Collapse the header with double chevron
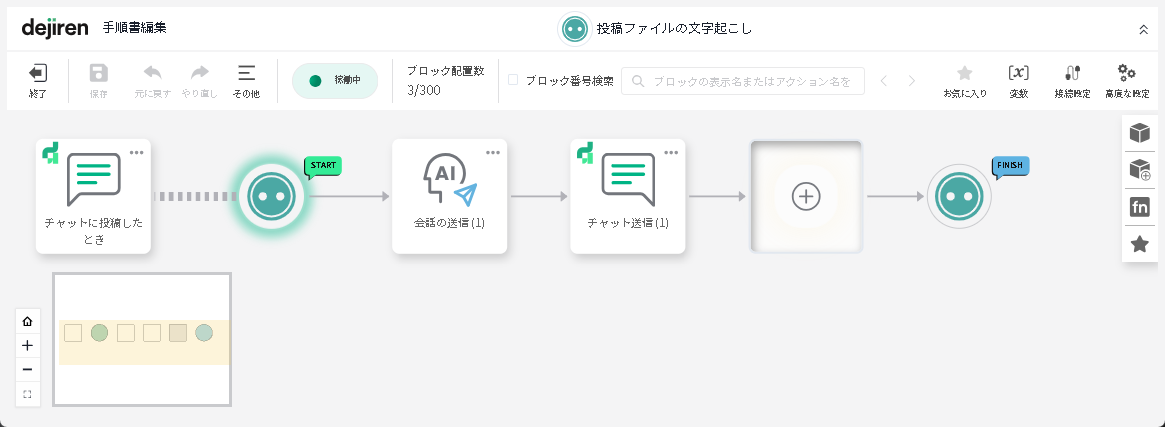 1144,29
